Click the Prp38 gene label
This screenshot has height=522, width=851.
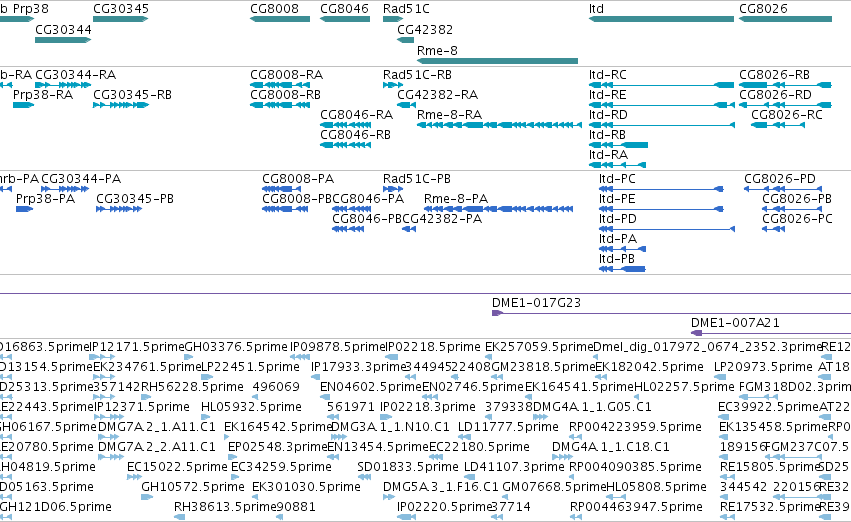click(x=30, y=9)
